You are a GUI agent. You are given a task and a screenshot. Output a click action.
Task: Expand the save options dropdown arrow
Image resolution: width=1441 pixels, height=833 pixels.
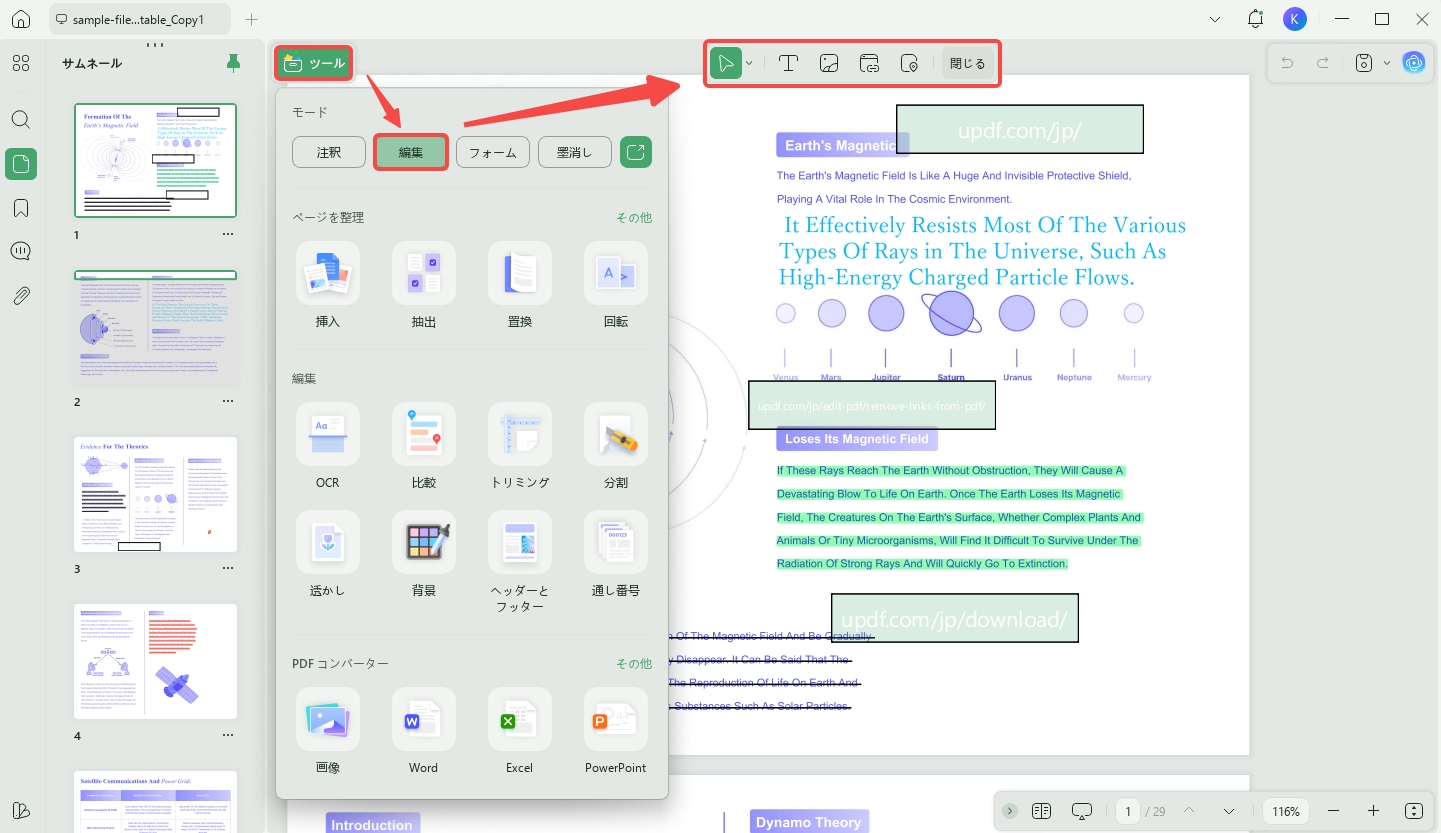[x=1386, y=63]
